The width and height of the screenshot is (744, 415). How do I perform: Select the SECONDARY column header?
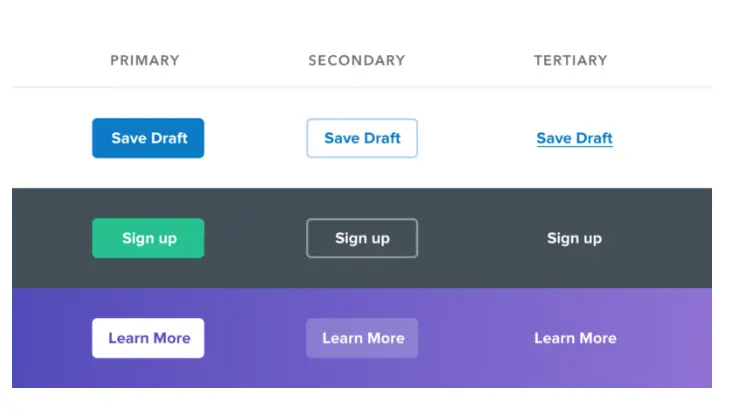(x=357, y=60)
